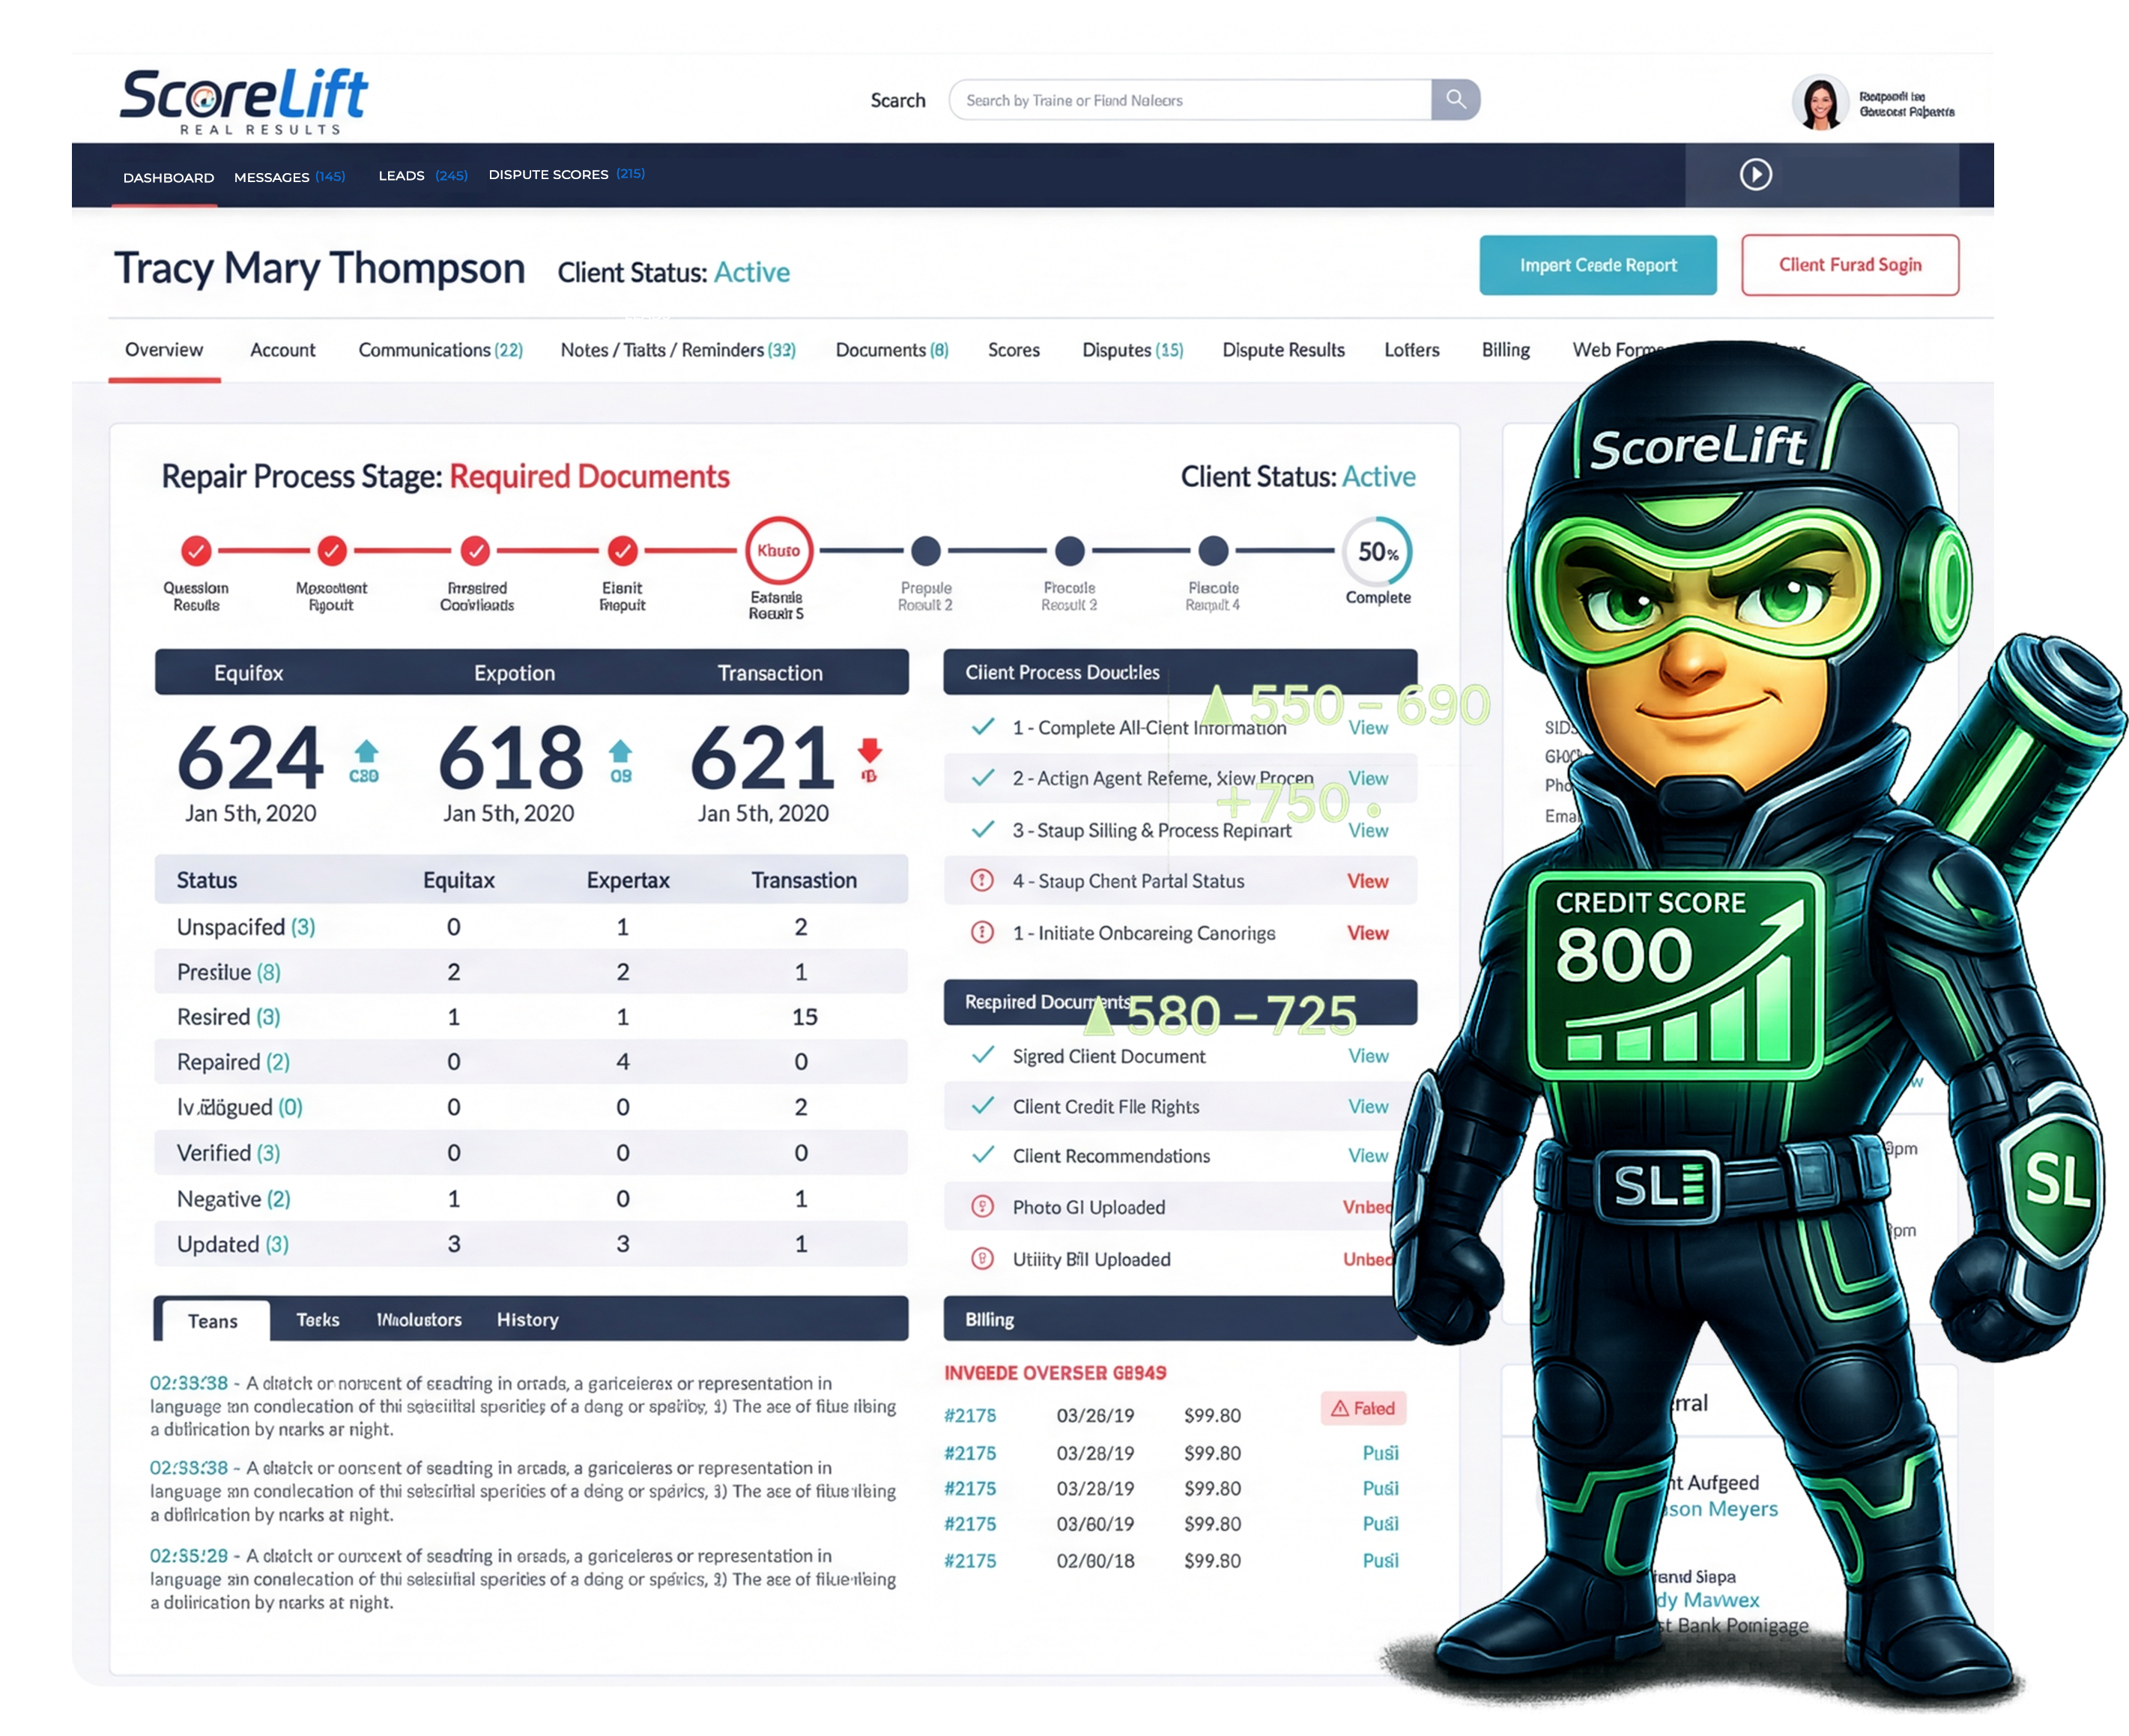Click the Presilue (8) status row label
Viewport: 2129px width, 1736px height.
click(x=229, y=972)
